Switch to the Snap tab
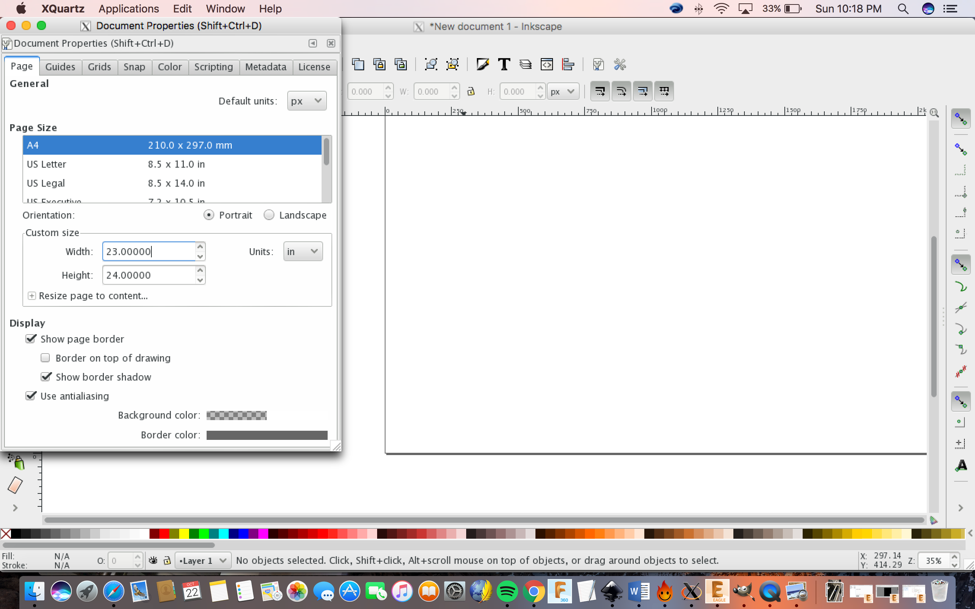This screenshot has height=609, width=975. tap(134, 67)
